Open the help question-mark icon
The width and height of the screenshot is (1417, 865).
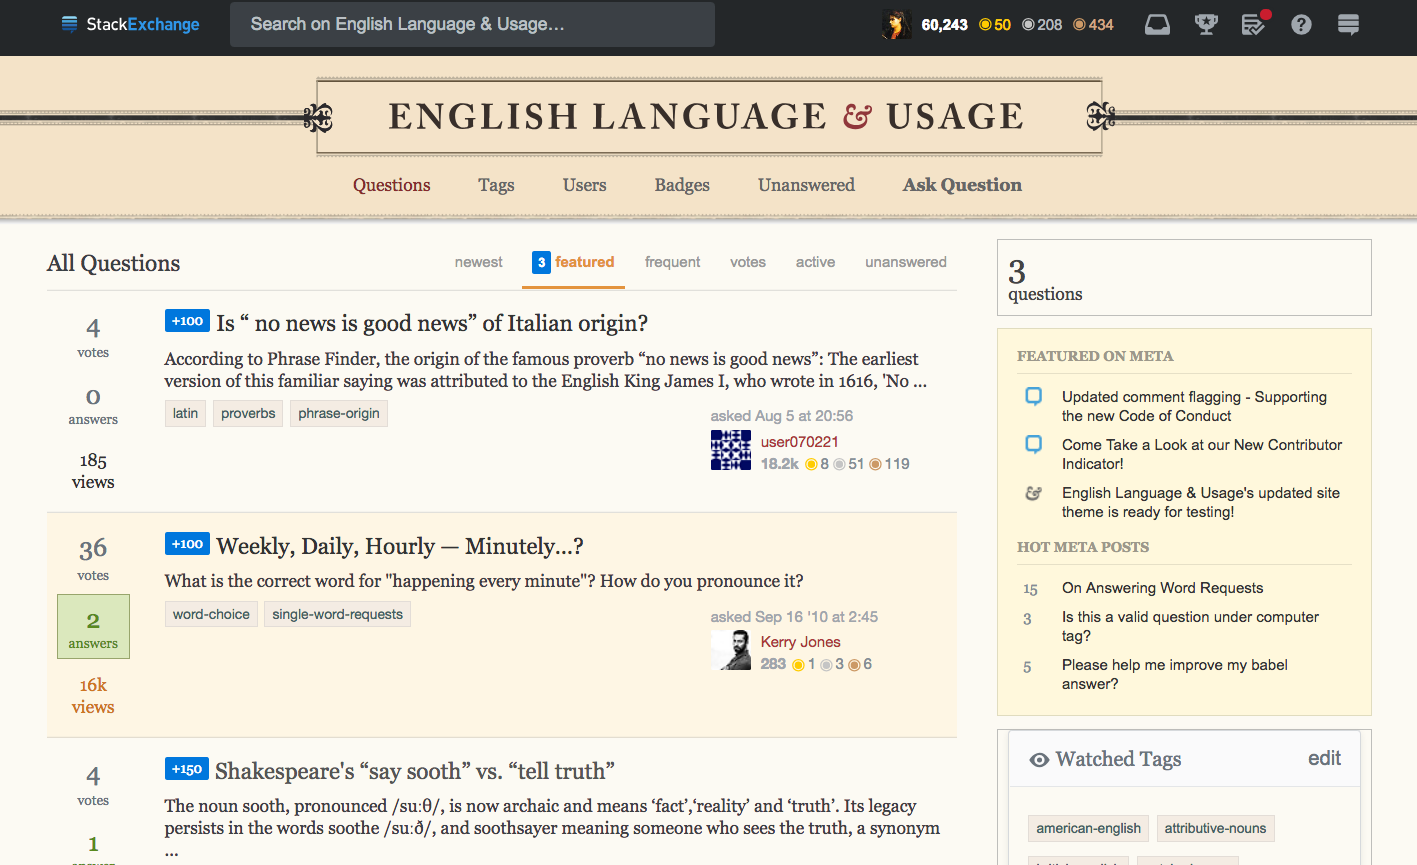click(x=1301, y=24)
